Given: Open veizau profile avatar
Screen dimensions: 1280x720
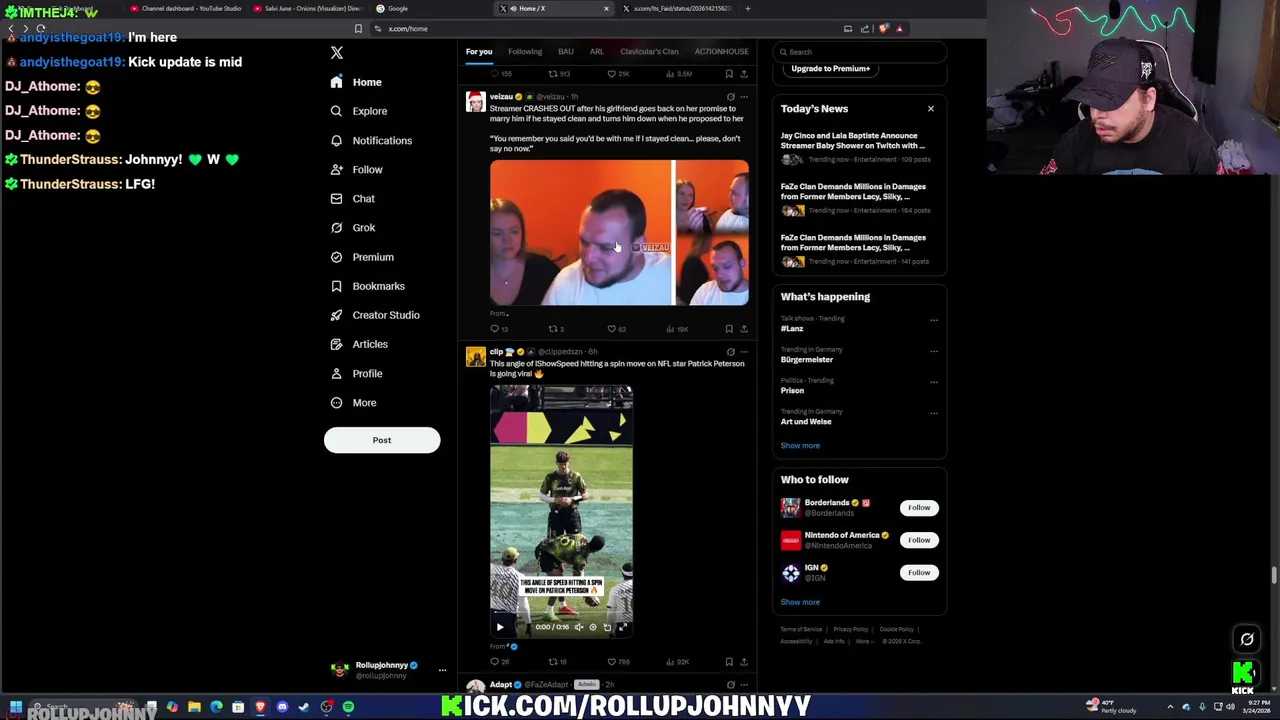Looking at the screenshot, I should (476, 102).
